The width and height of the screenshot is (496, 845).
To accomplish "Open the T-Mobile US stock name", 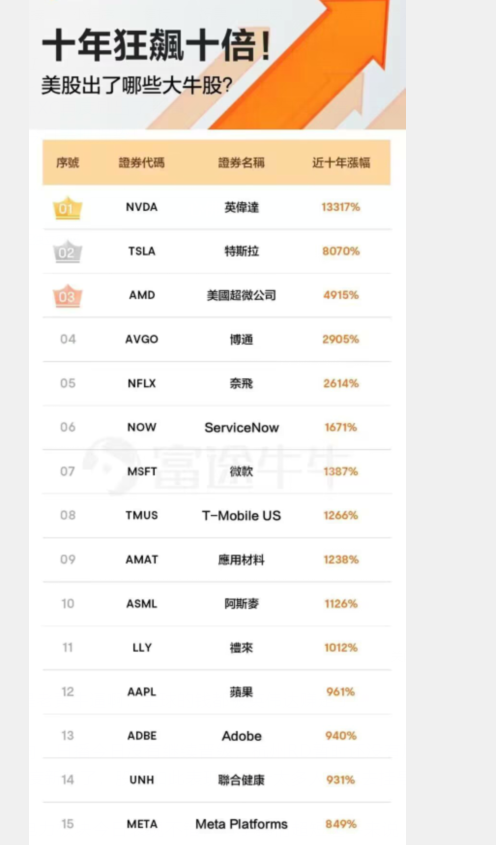I will pos(241,516).
